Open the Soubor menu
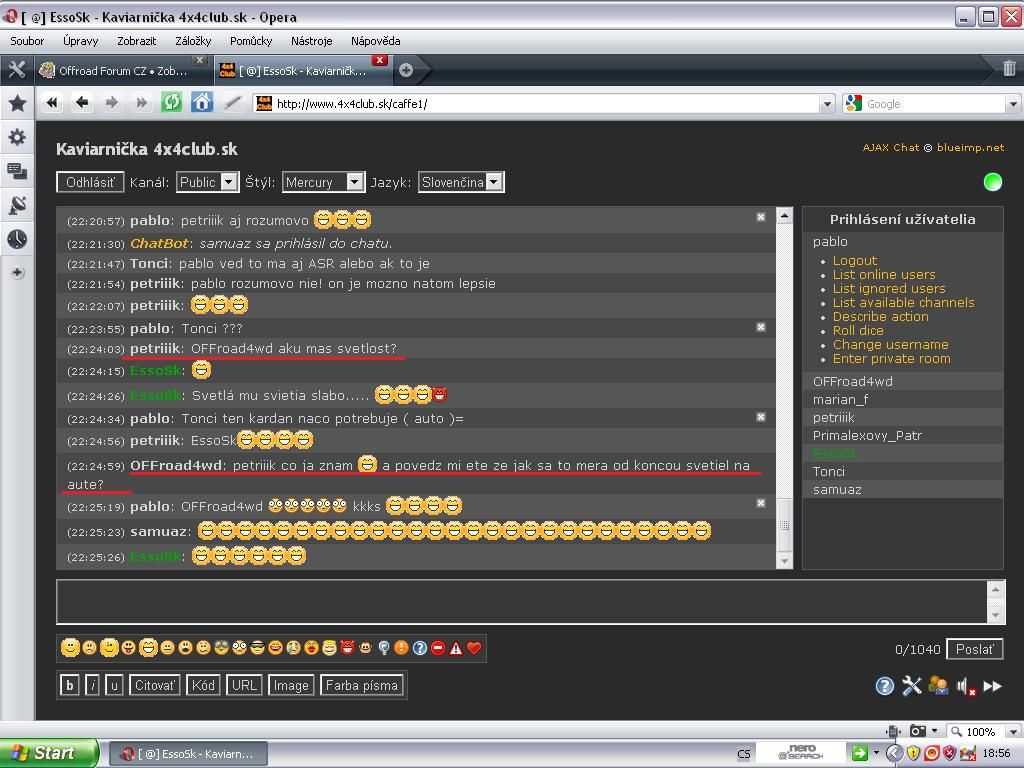The width and height of the screenshot is (1024, 768). point(27,40)
